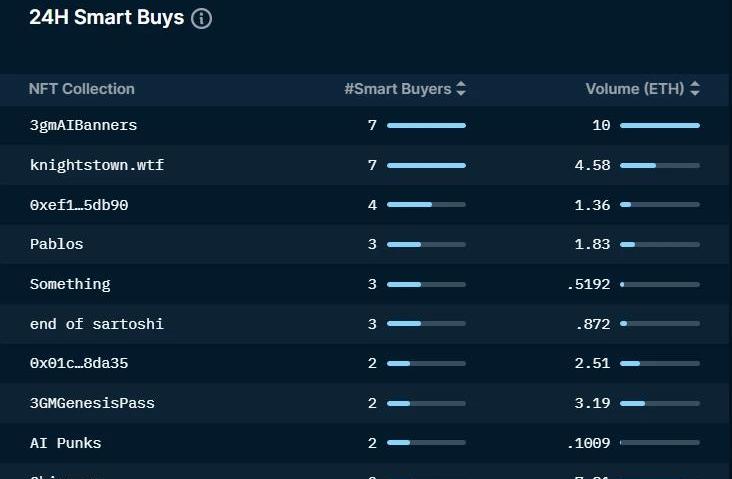Open the 3gmAIBanners collection

click(83, 125)
